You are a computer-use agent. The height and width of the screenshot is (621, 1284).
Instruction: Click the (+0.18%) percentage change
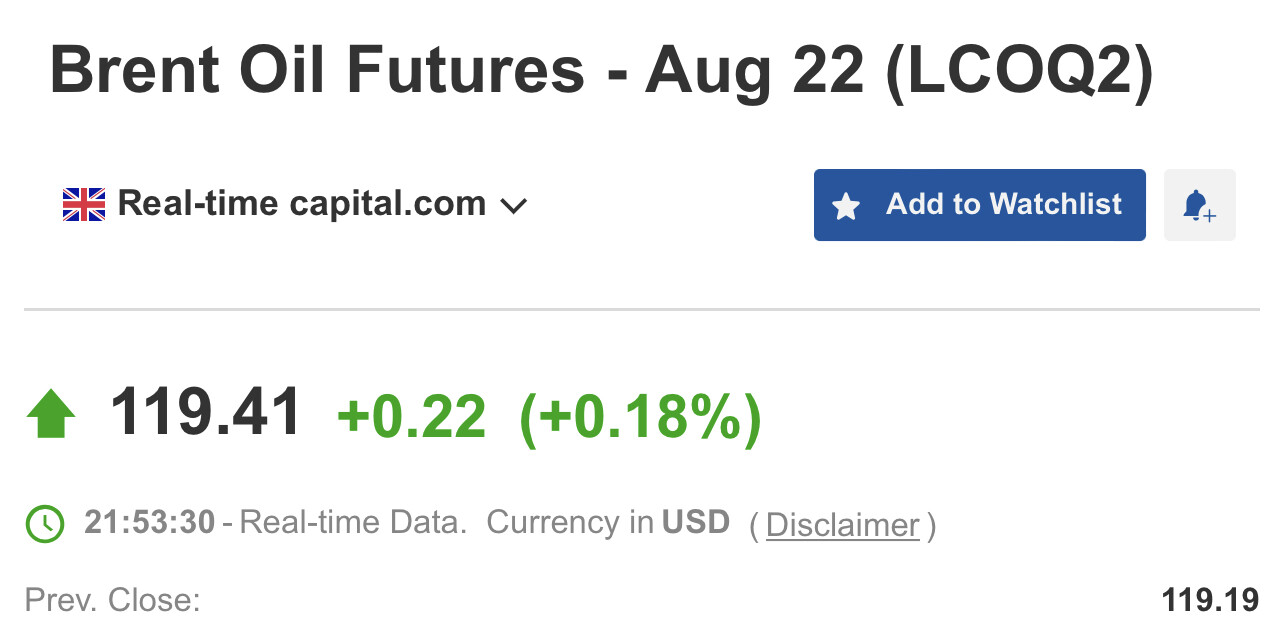[640, 416]
